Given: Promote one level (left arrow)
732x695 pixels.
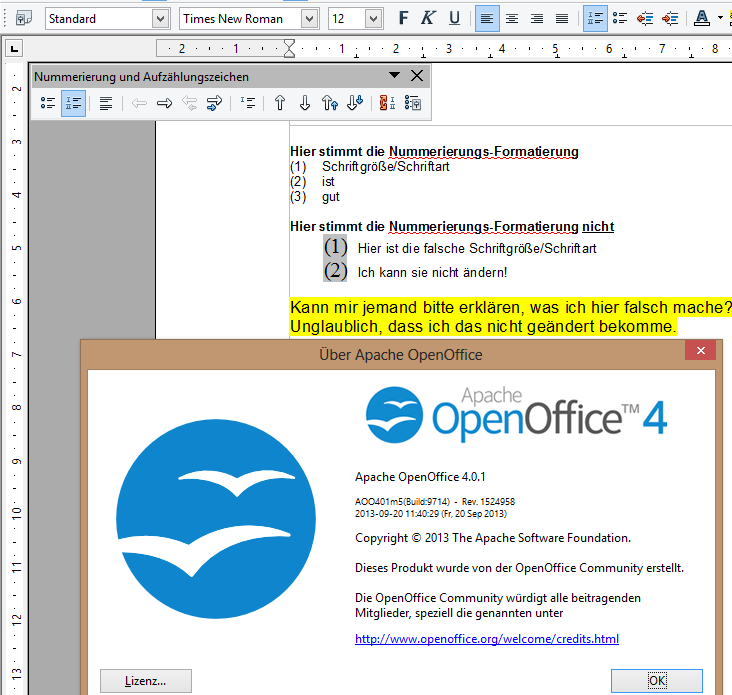Looking at the screenshot, I should (x=139, y=103).
